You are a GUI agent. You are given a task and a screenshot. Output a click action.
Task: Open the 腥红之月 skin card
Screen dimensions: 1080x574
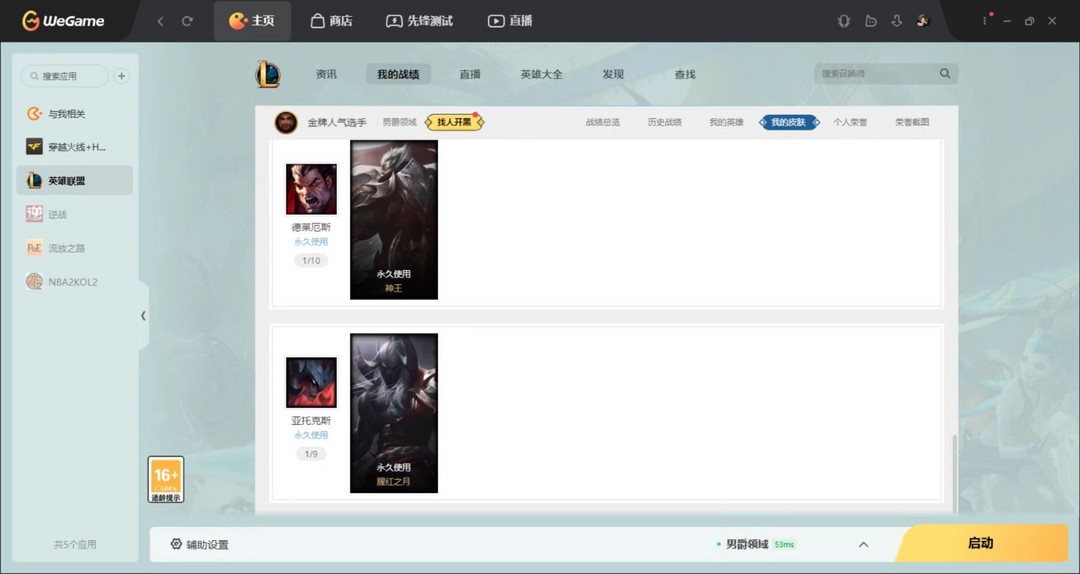pyautogui.click(x=394, y=413)
